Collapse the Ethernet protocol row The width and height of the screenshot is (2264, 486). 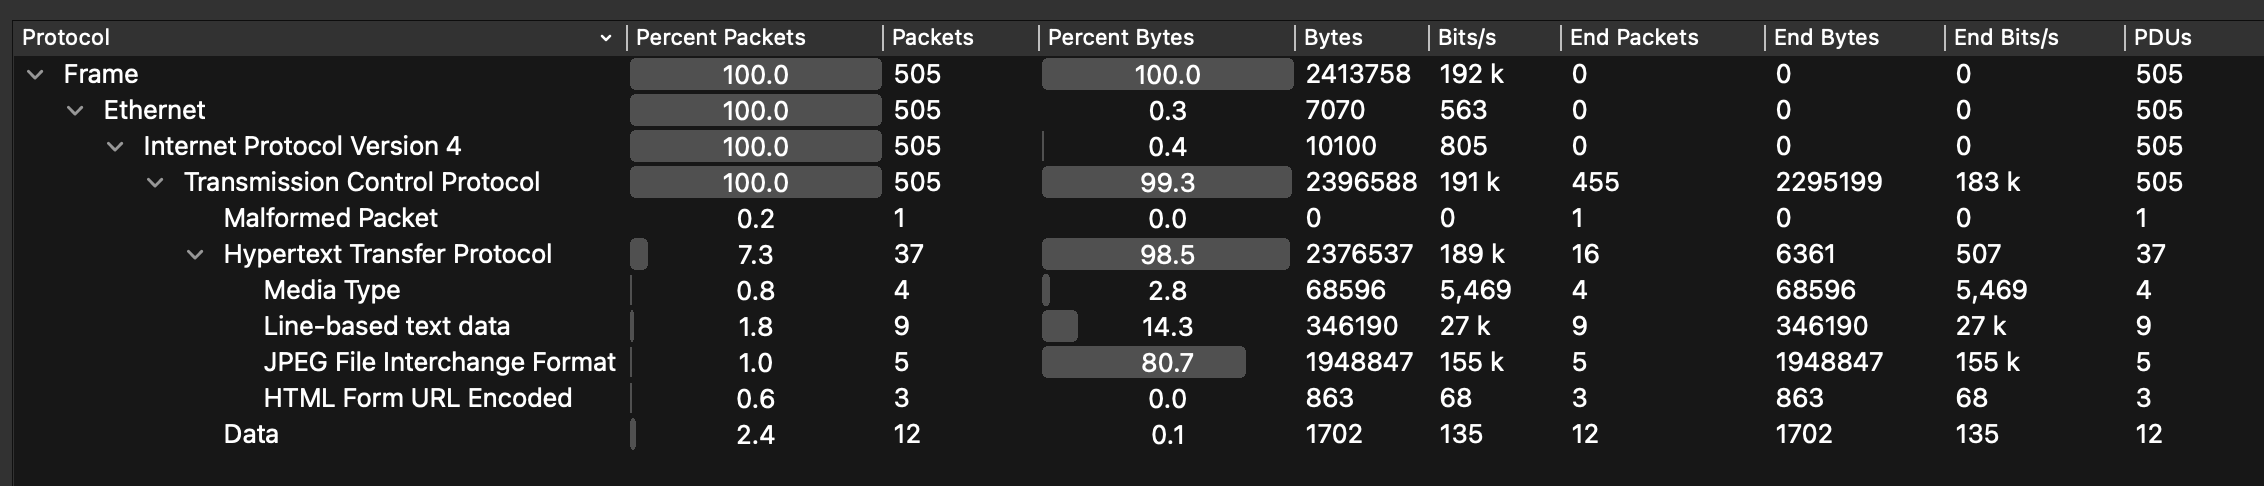tap(75, 110)
